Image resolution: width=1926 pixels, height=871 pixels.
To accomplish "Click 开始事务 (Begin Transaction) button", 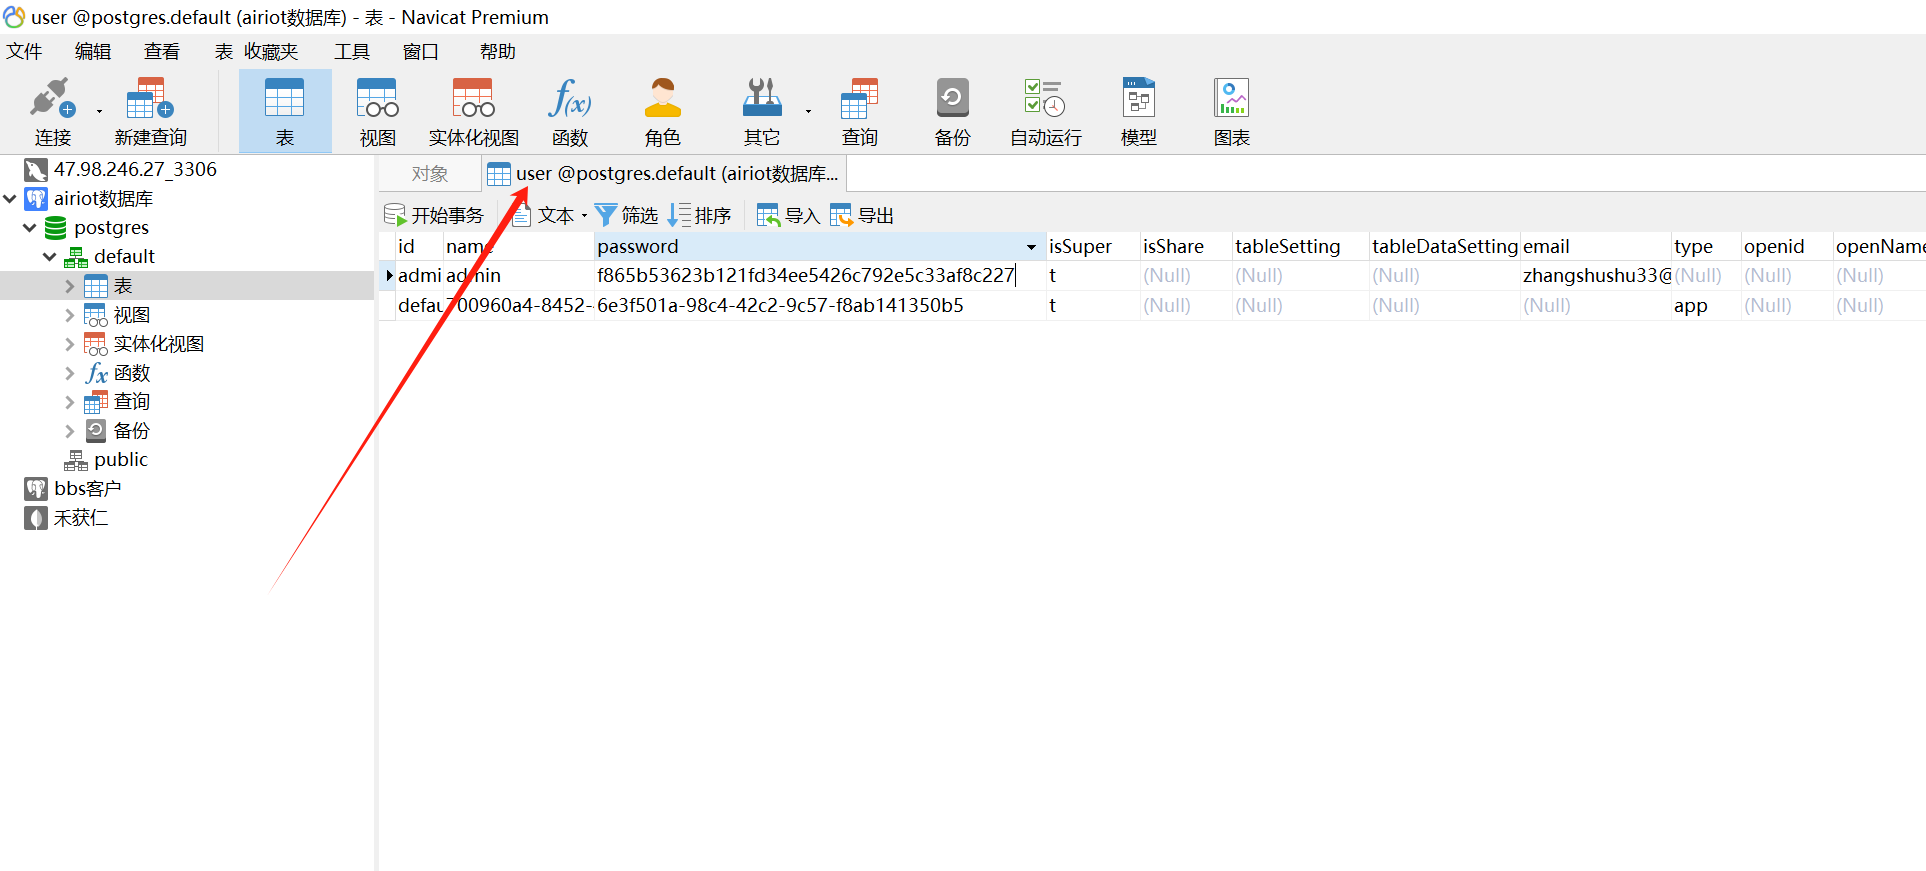I will [434, 215].
